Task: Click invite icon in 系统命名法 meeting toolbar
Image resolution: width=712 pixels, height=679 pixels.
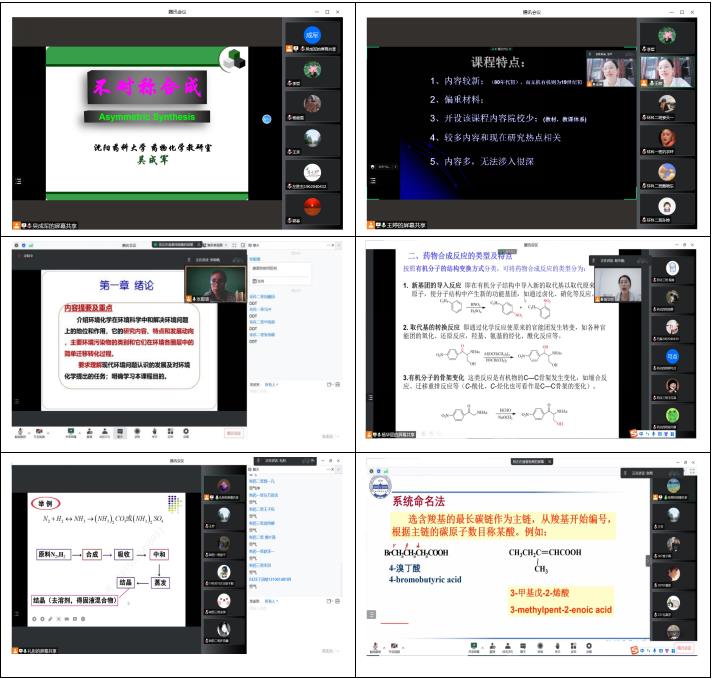Action: pyautogui.click(x=495, y=653)
